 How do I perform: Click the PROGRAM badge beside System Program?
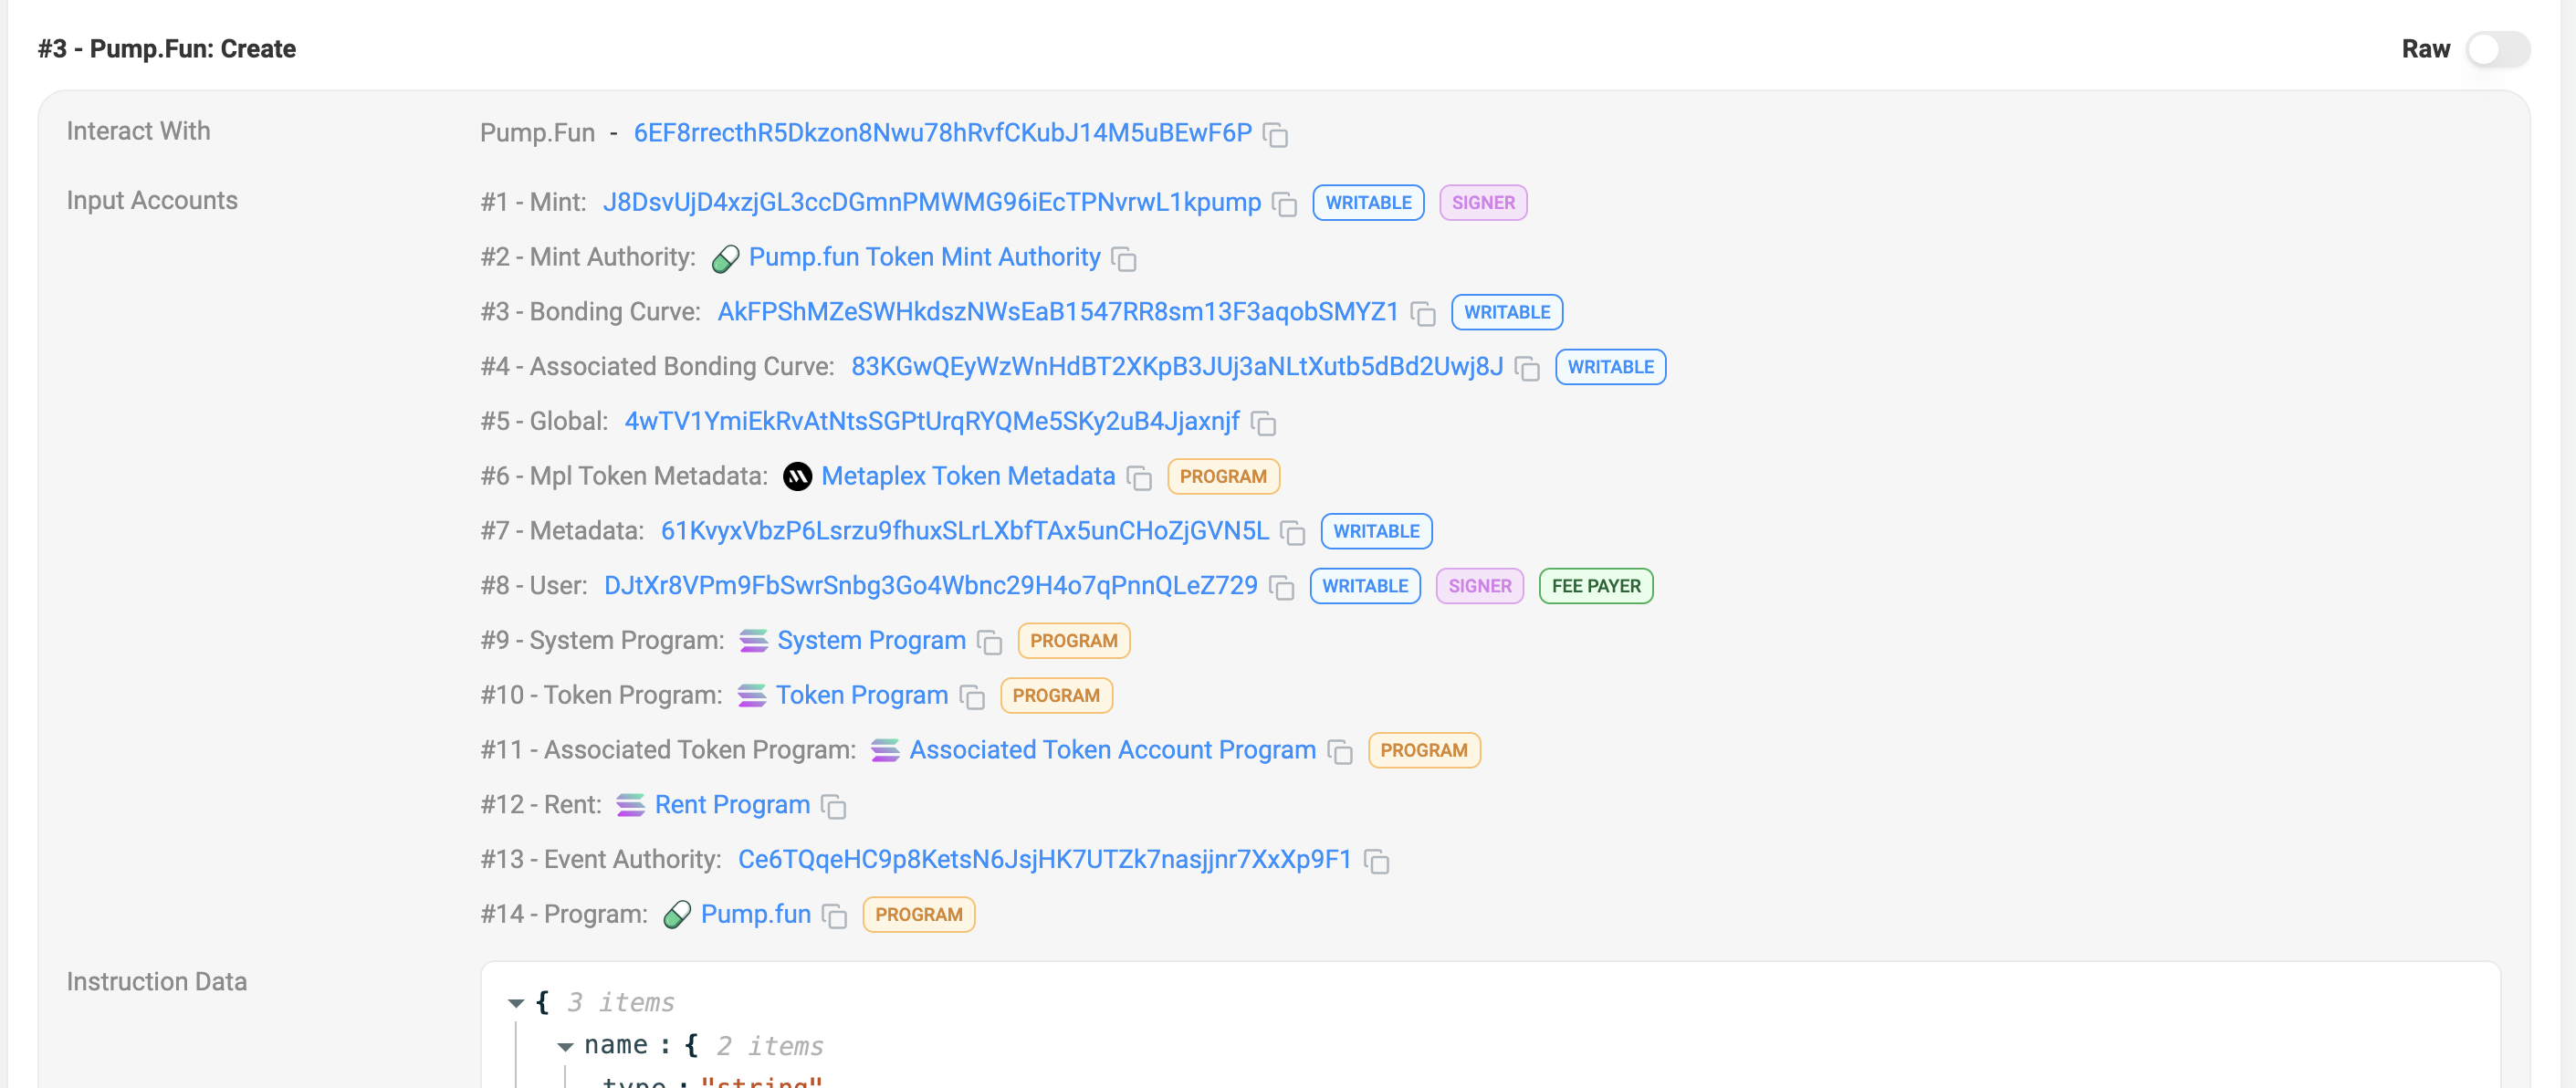pyautogui.click(x=1074, y=641)
